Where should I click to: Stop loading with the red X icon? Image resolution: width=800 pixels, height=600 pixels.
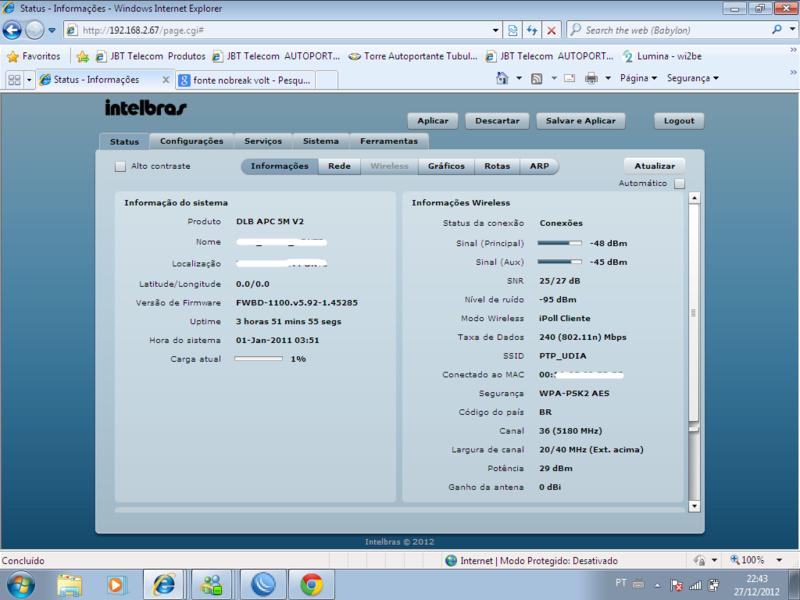click(x=552, y=30)
